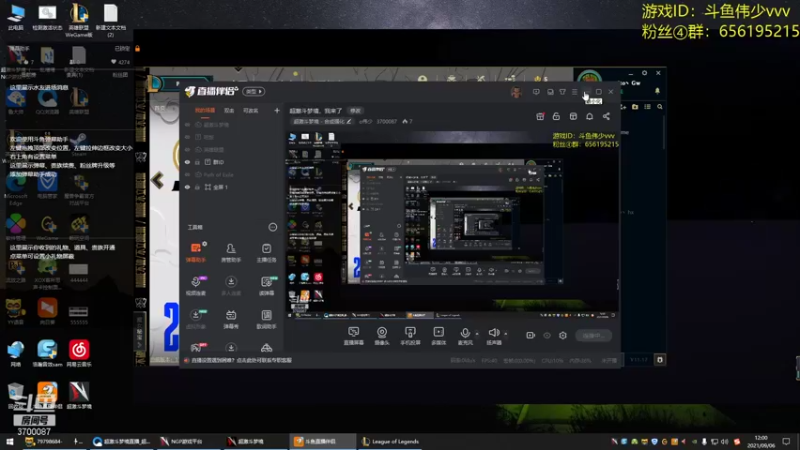Click the streamer avatar in title bar
Screen dimensions: 800x450
(516, 92)
